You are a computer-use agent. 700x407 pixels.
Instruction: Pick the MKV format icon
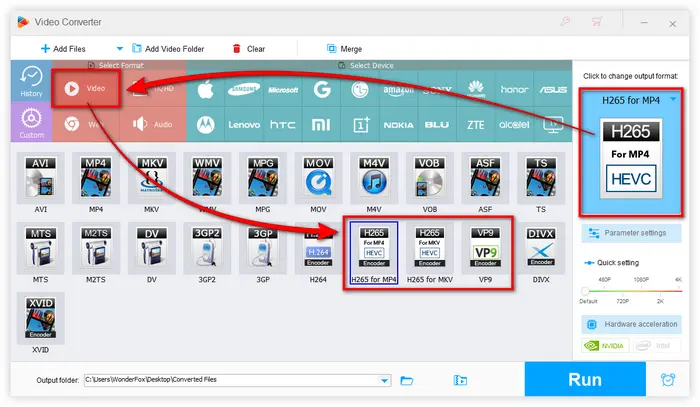[152, 178]
